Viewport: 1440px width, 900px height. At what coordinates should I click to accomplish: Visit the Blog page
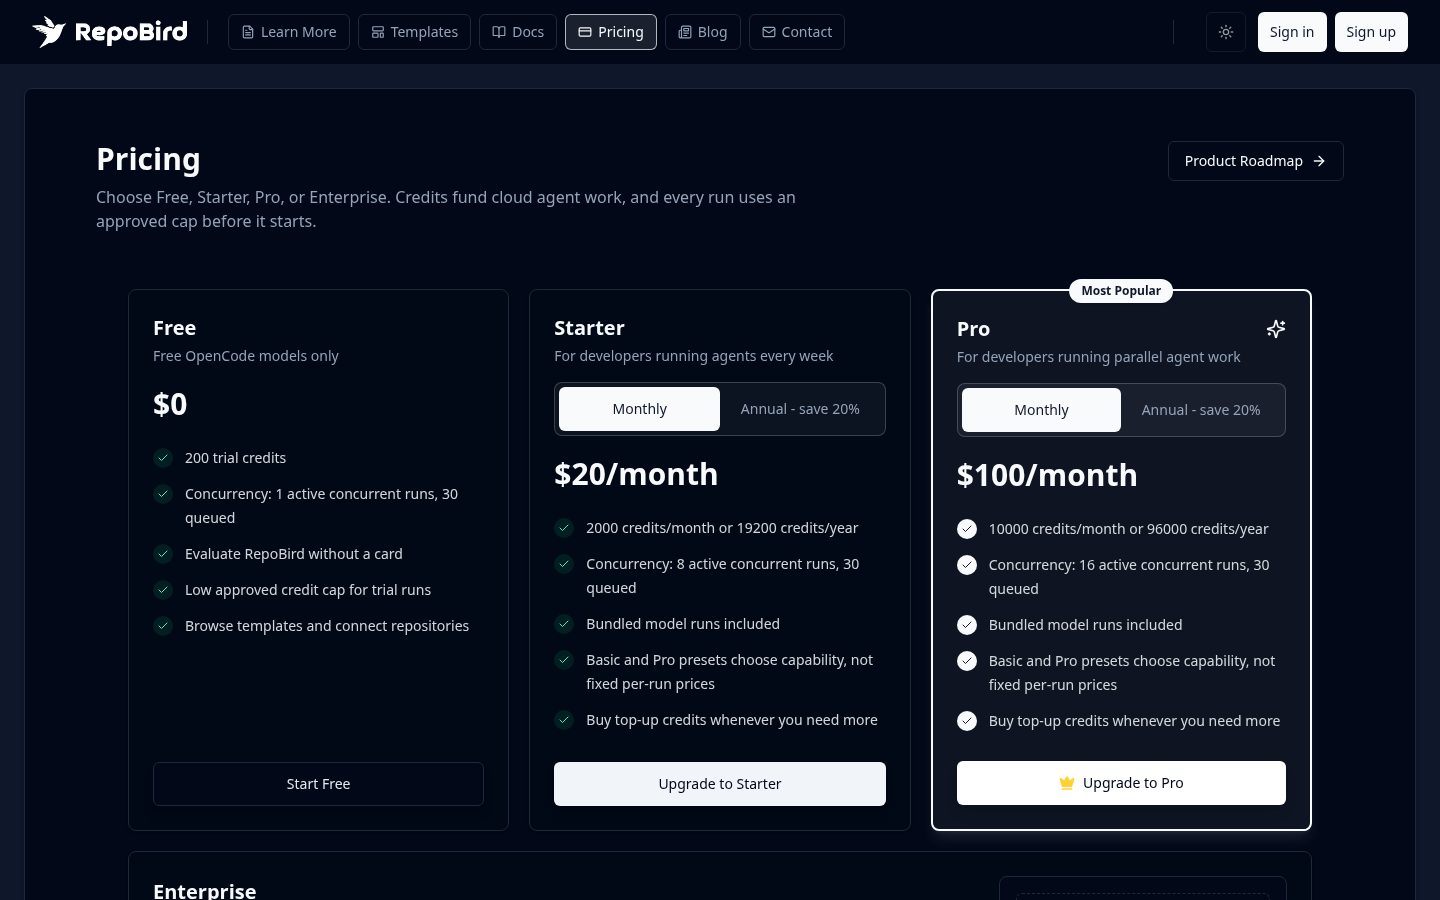[x=703, y=32]
